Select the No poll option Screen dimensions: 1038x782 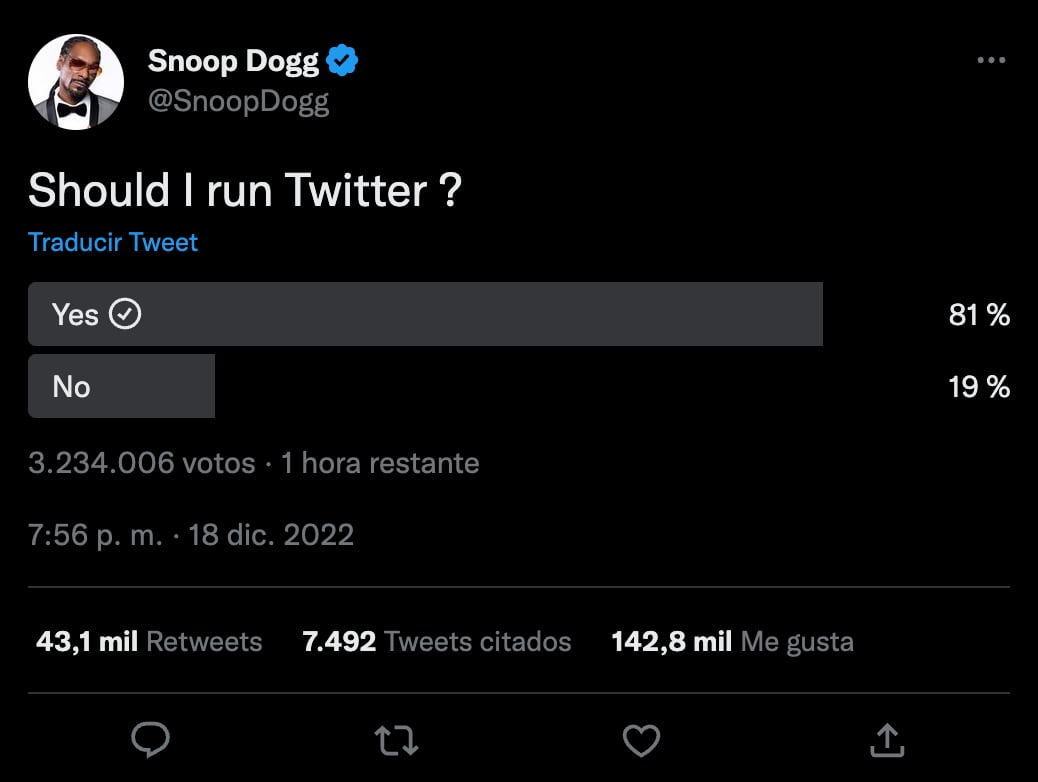[x=121, y=386]
